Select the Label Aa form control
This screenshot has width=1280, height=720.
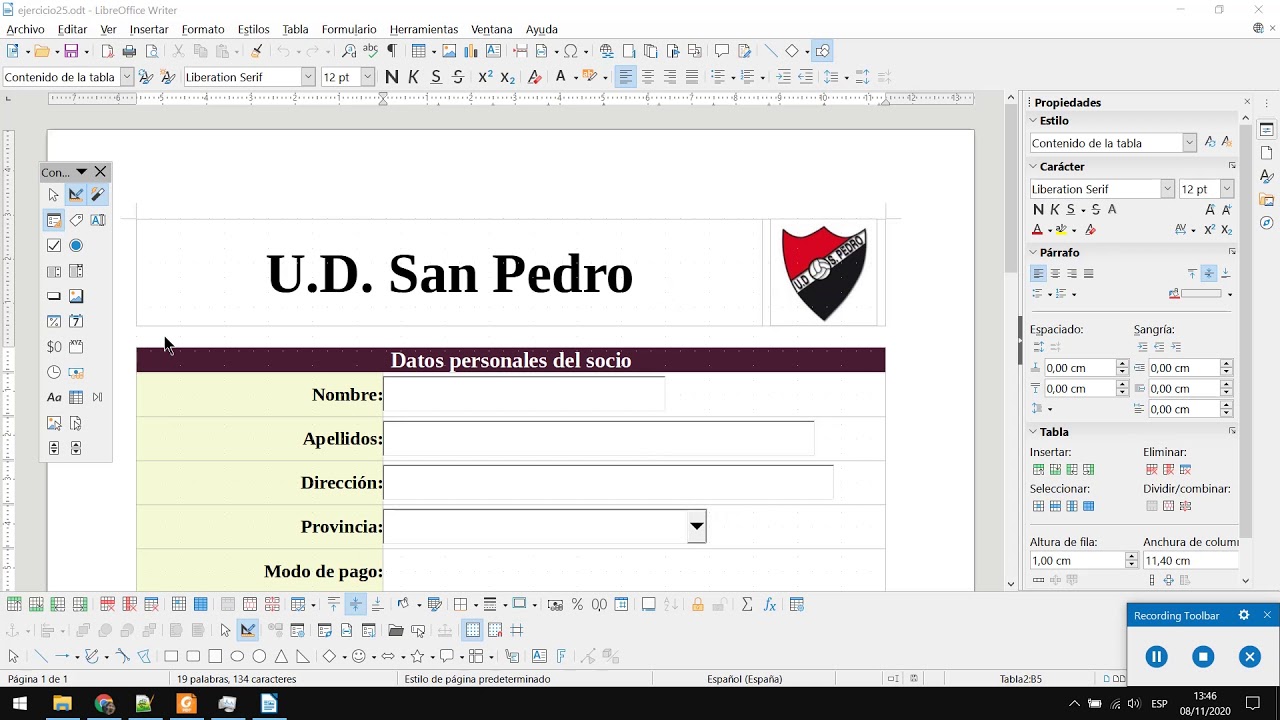click(x=54, y=397)
